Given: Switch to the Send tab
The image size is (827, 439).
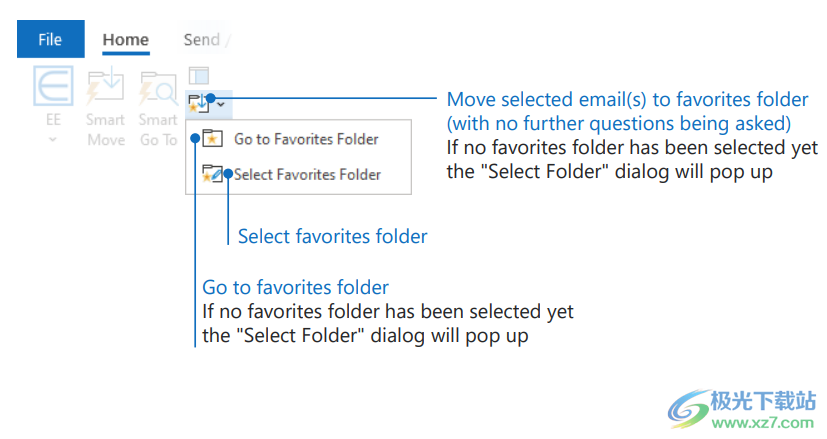Looking at the screenshot, I should pyautogui.click(x=202, y=40).
